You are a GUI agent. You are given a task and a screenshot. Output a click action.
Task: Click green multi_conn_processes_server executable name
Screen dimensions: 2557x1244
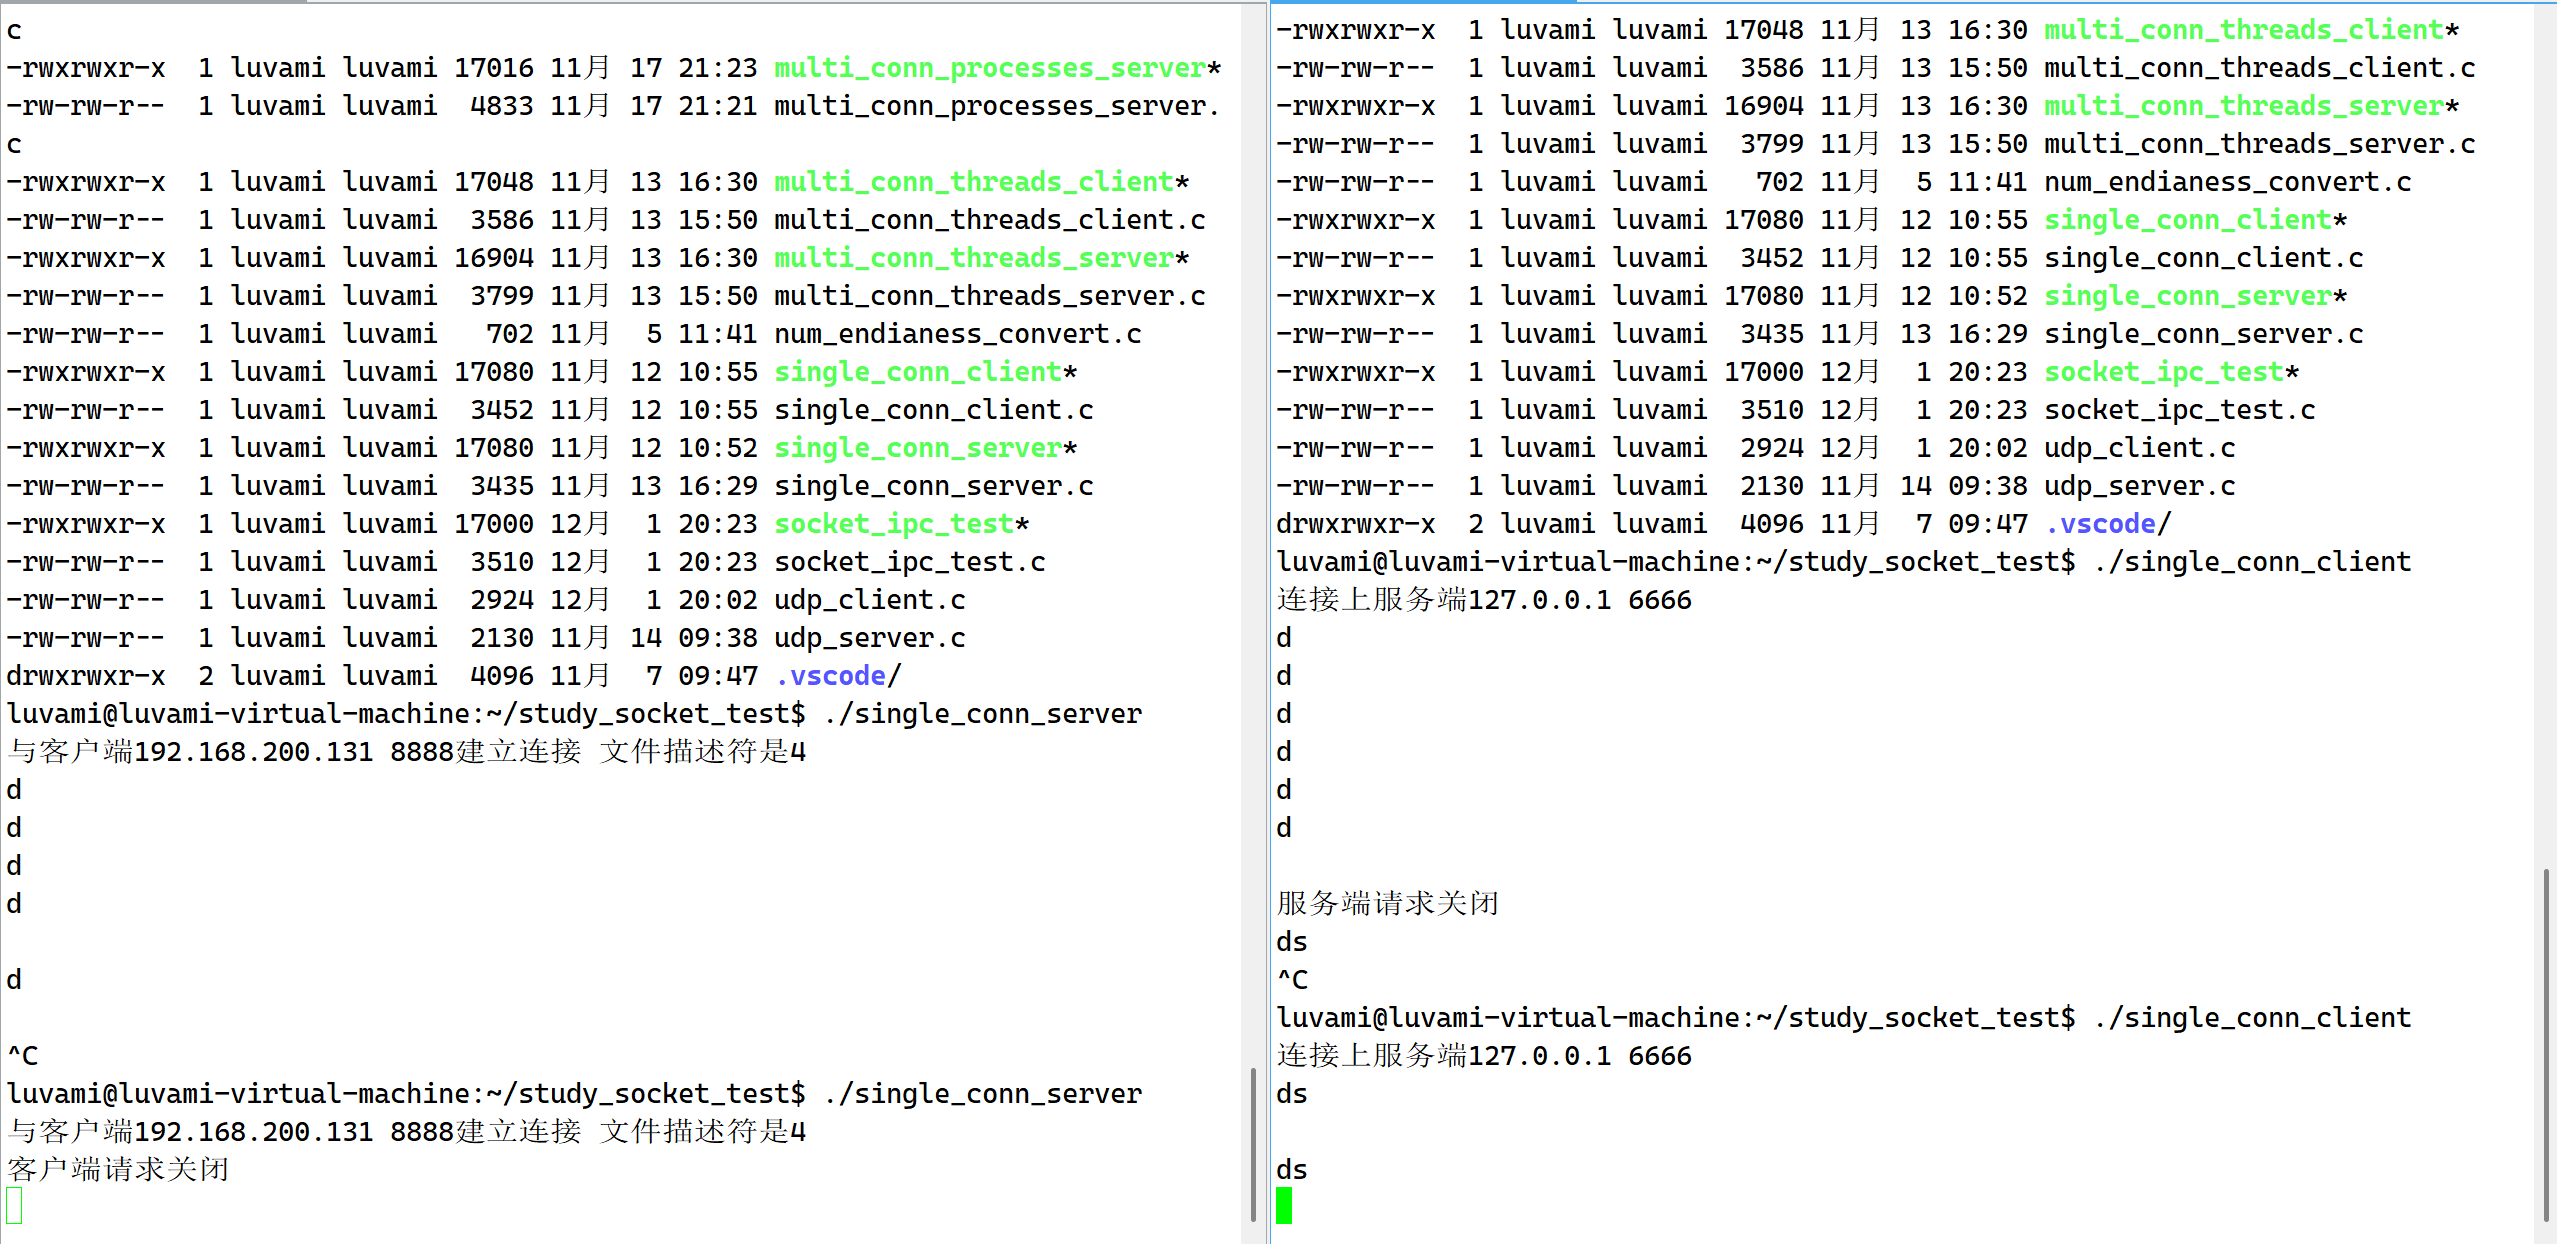tap(990, 68)
